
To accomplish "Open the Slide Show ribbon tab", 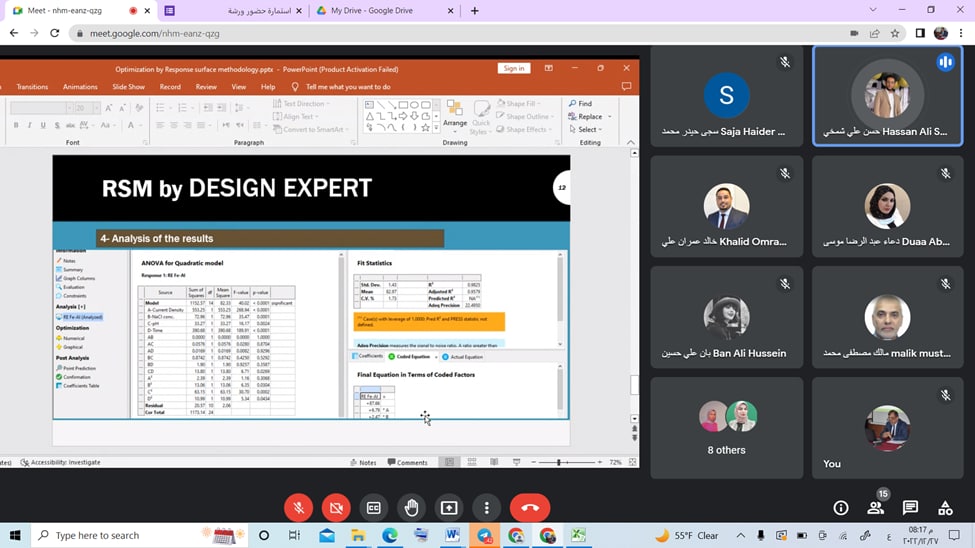I will 128,87.
